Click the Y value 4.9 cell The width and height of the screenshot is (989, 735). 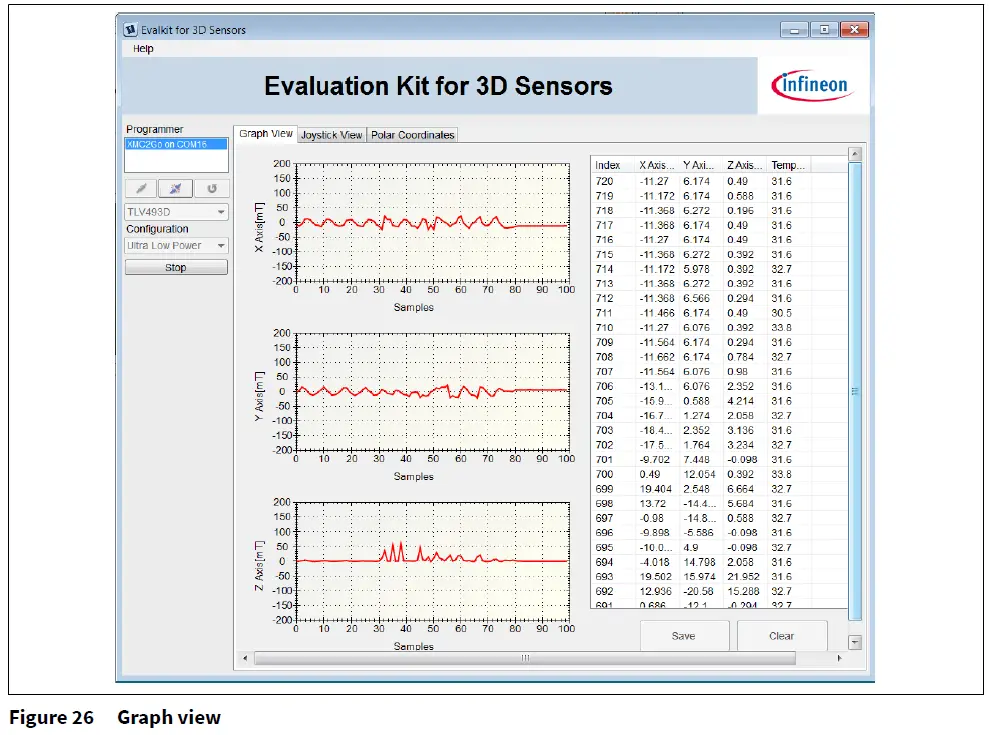pyautogui.click(x=691, y=548)
